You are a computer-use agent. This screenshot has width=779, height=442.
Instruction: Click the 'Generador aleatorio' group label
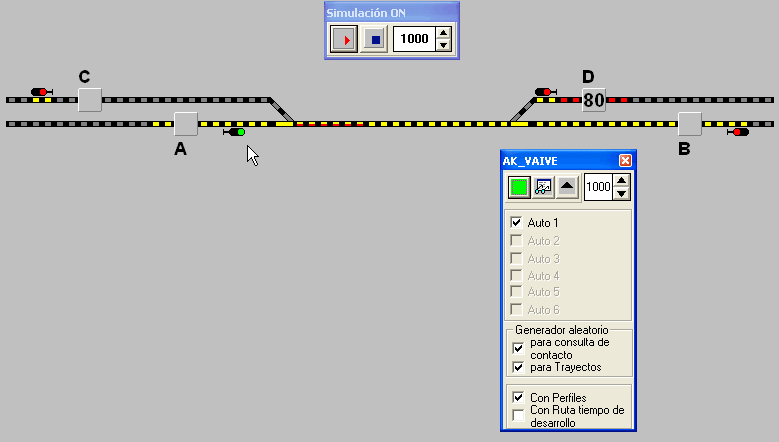coord(561,330)
